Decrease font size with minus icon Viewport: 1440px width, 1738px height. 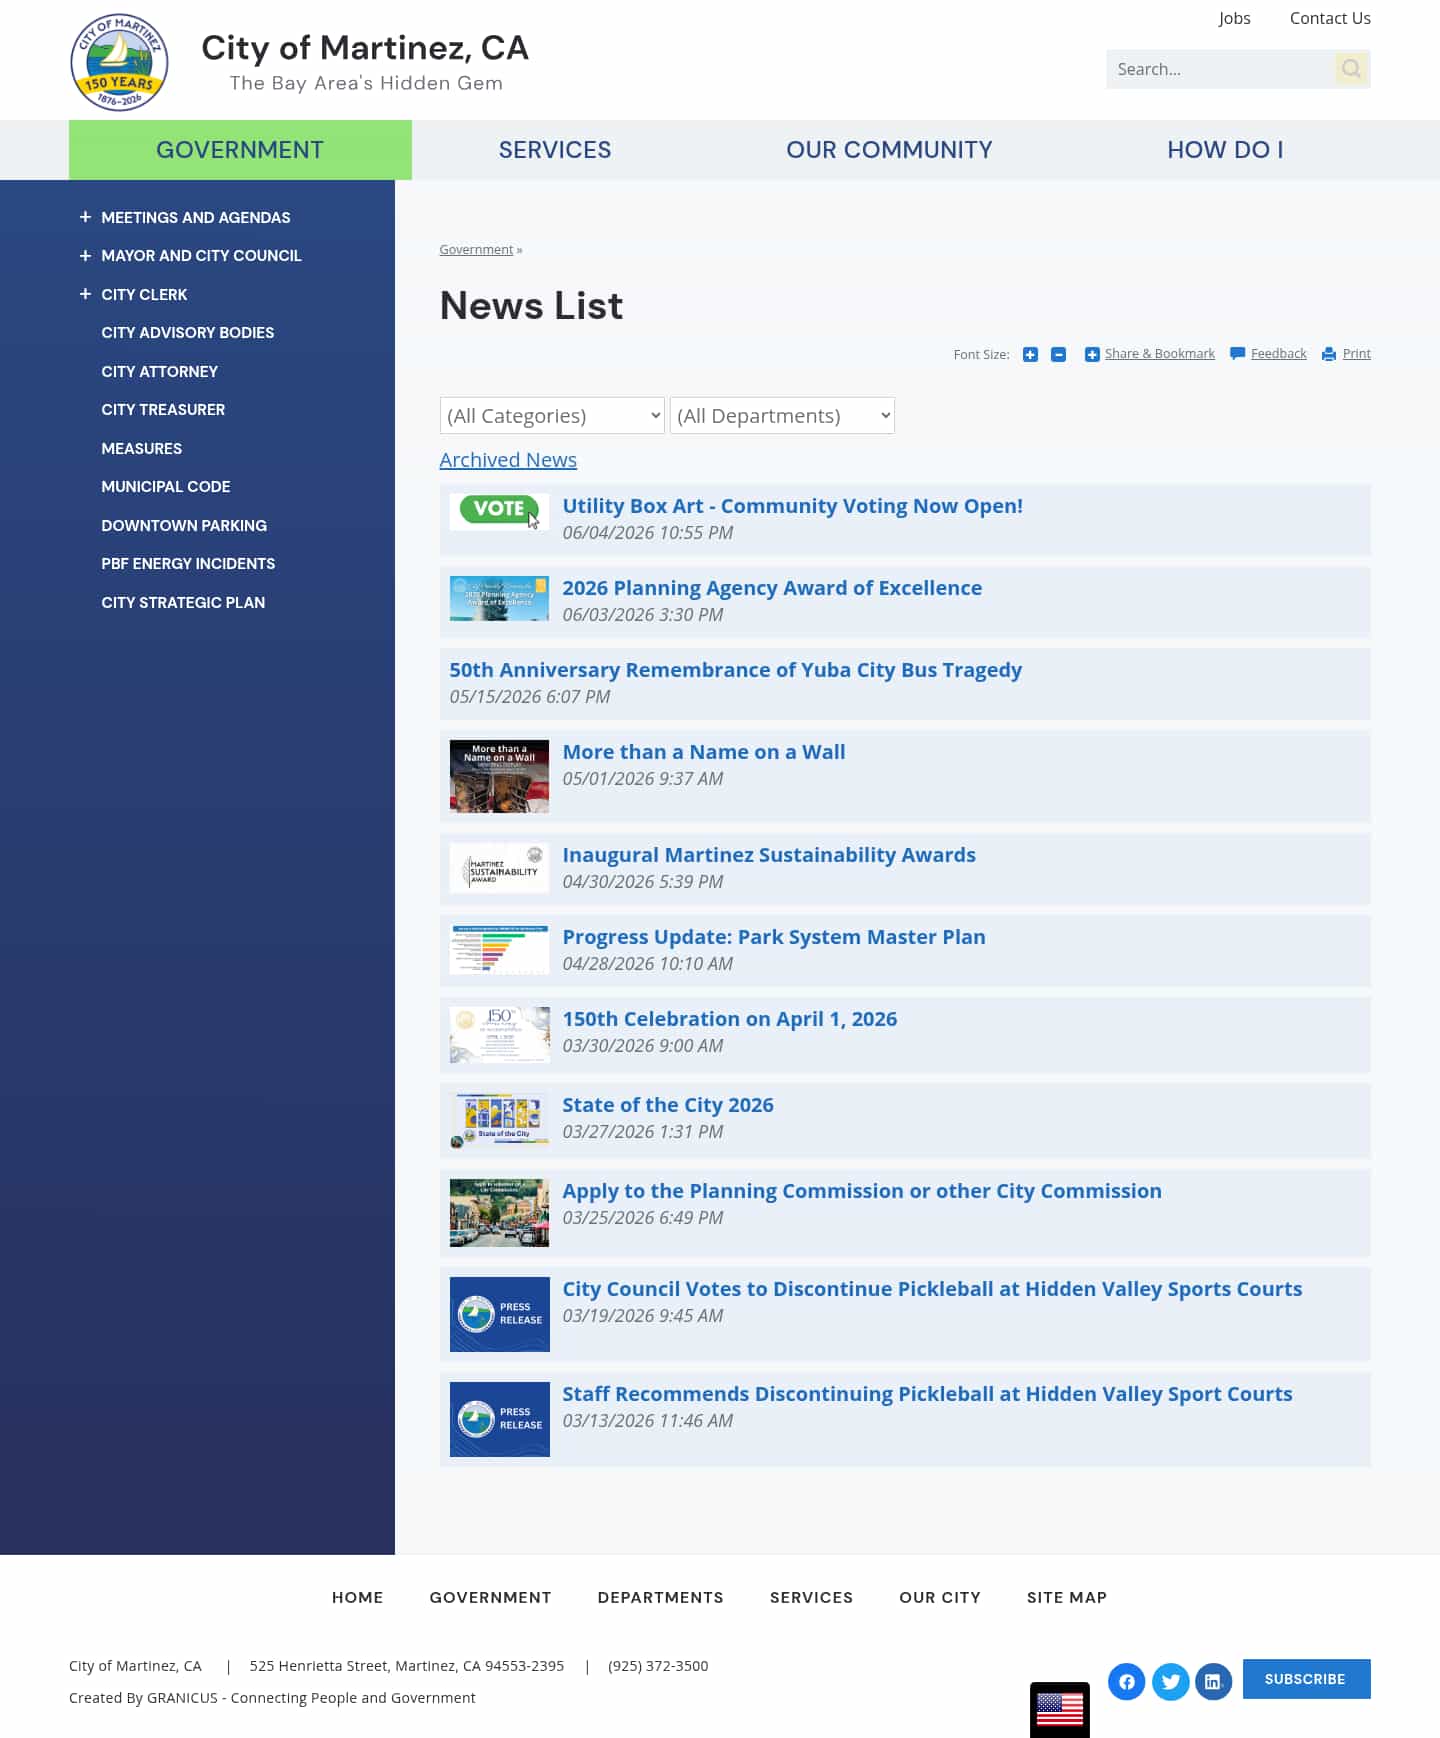pyautogui.click(x=1058, y=354)
